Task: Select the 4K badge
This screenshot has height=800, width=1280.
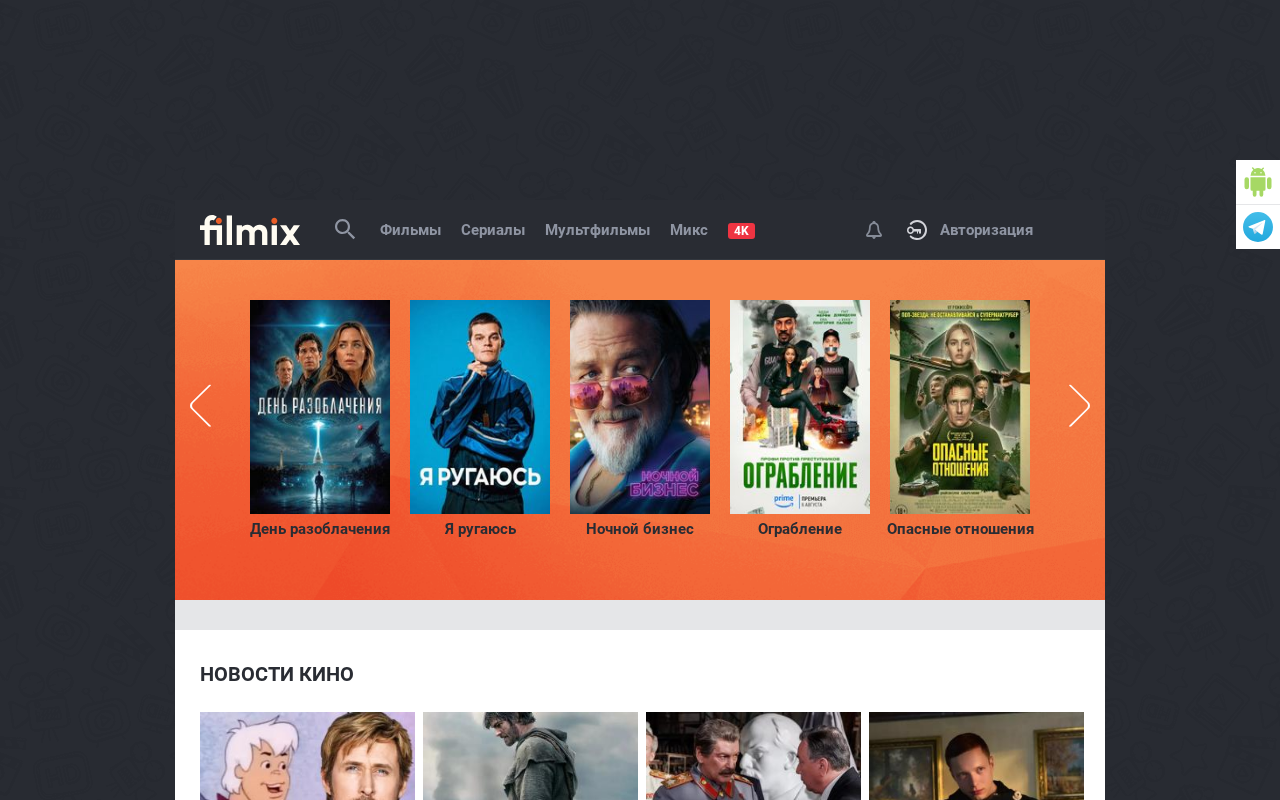Action: pyautogui.click(x=741, y=231)
